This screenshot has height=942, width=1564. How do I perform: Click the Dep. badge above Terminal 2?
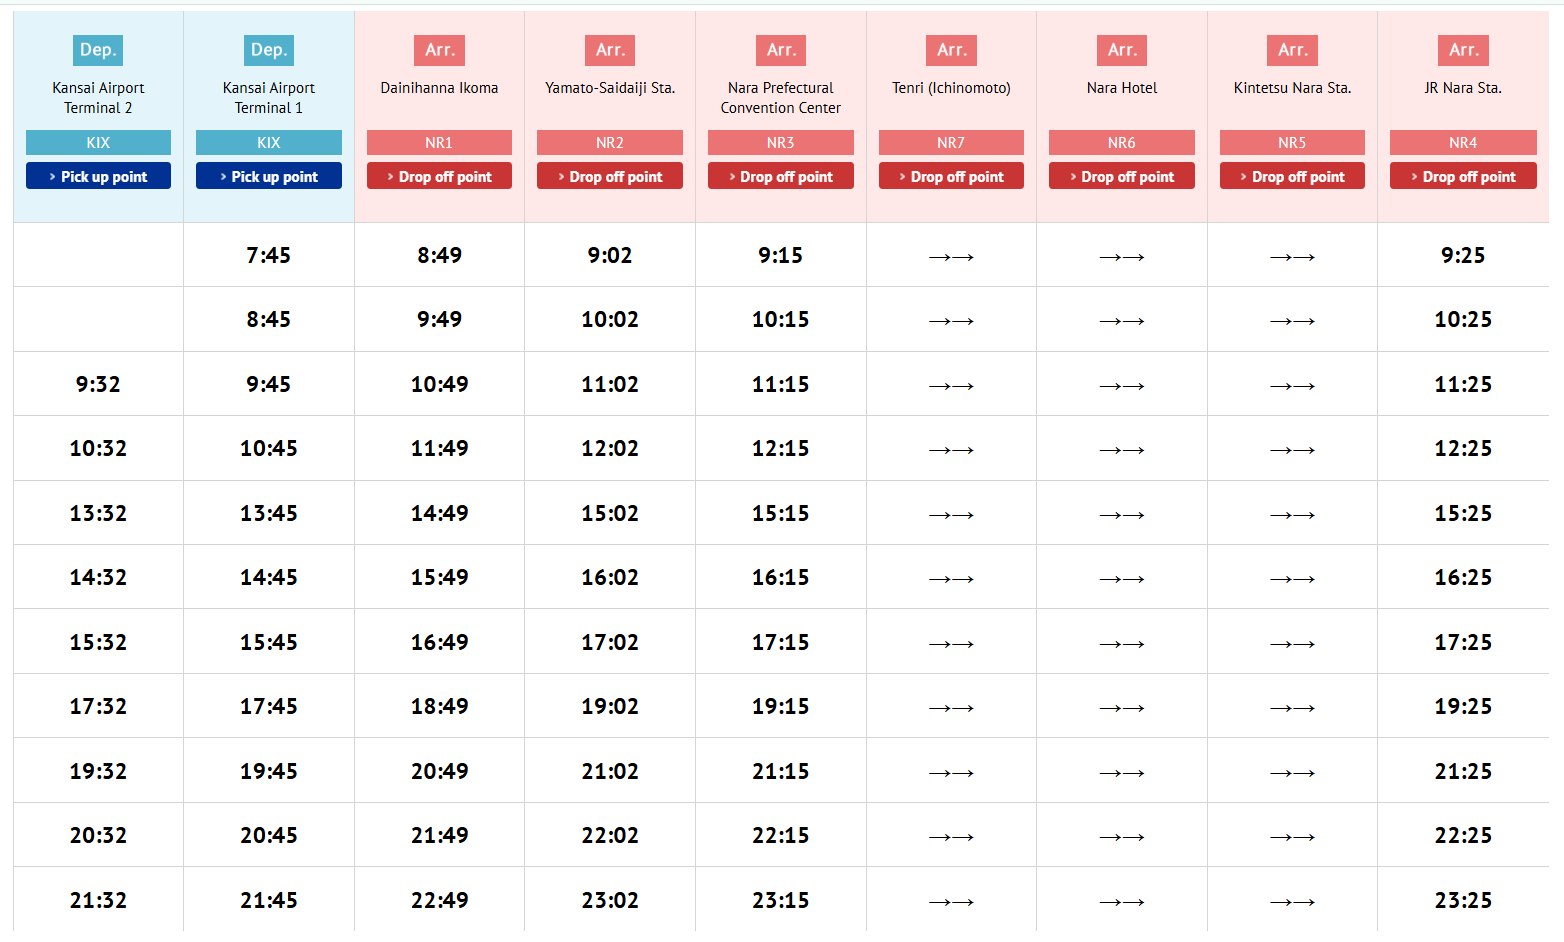click(98, 50)
